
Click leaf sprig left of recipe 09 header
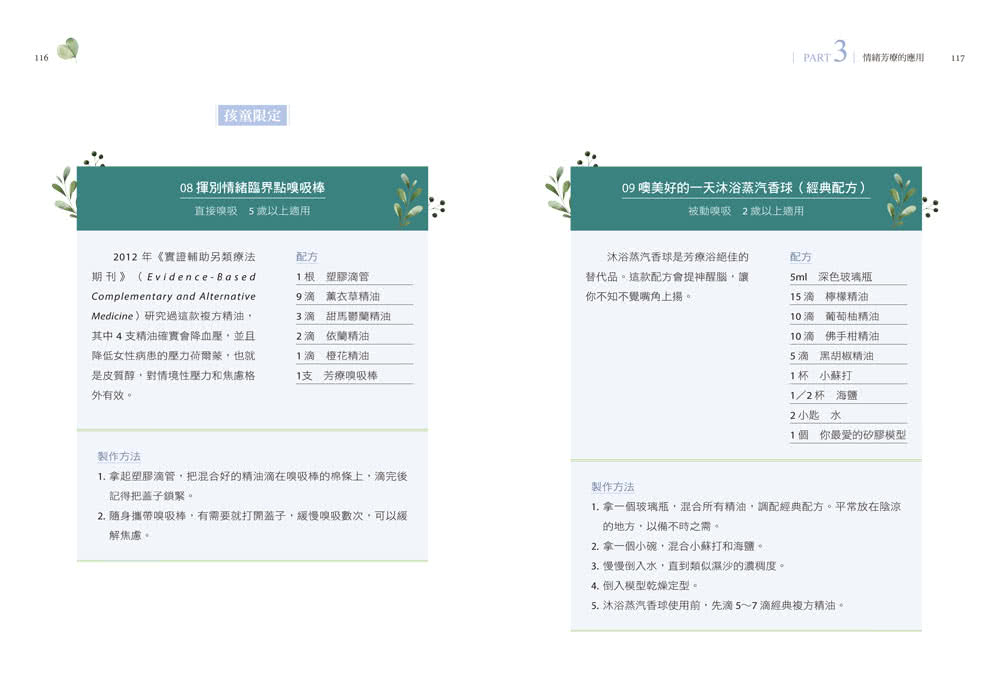558,191
